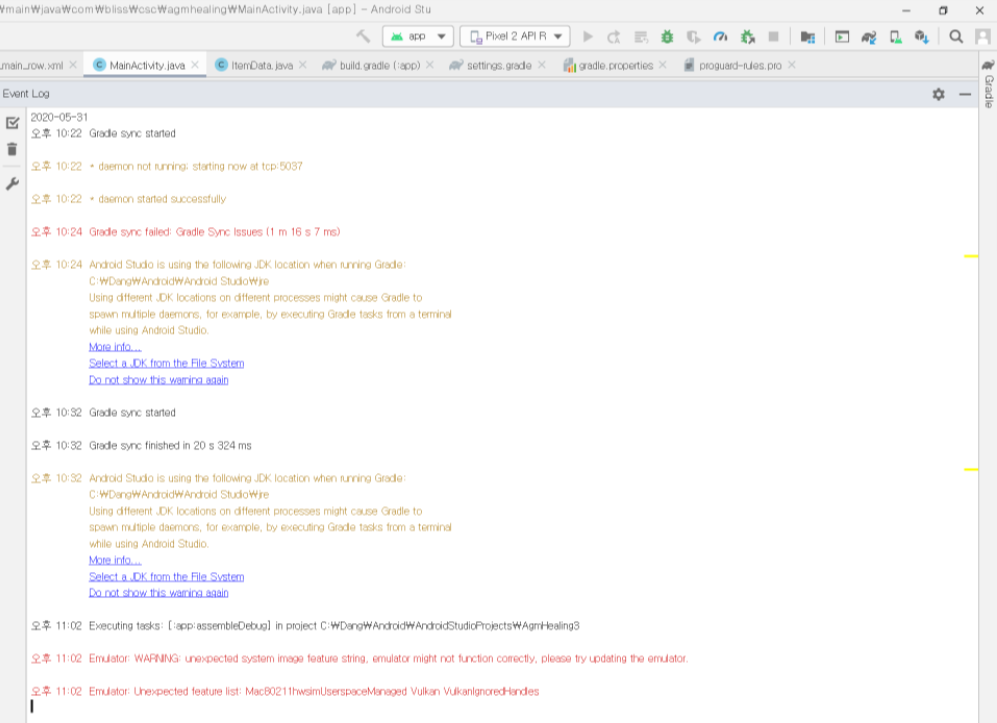Close the build.gradle (:app) tab
The image size is (997, 723).
click(x=430, y=65)
